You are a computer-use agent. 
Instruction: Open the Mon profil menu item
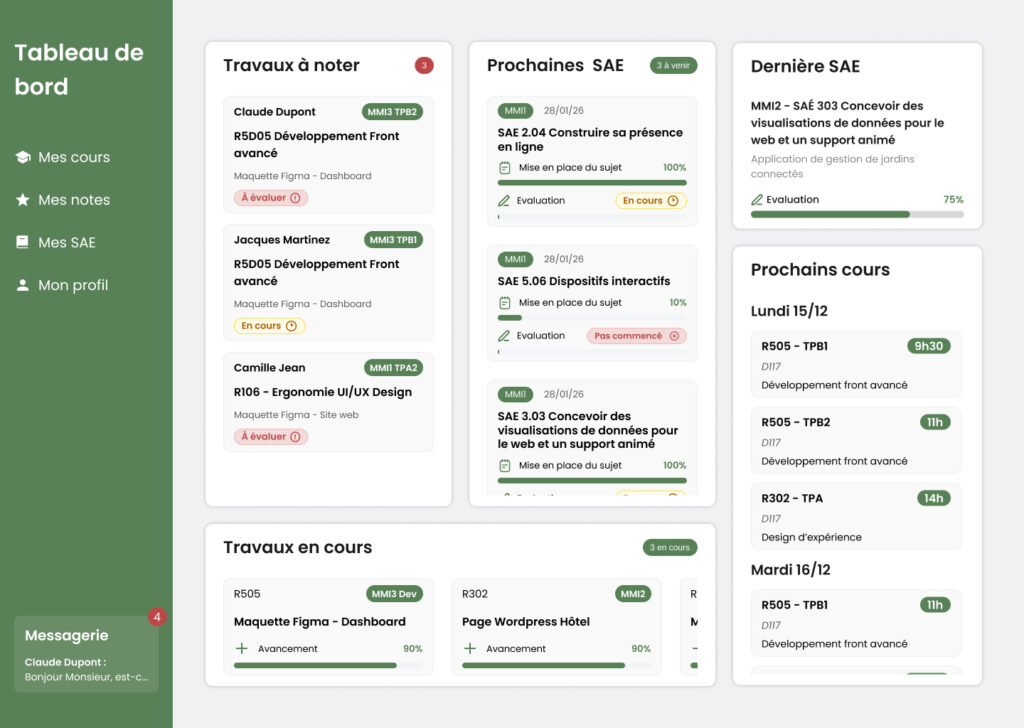point(72,285)
